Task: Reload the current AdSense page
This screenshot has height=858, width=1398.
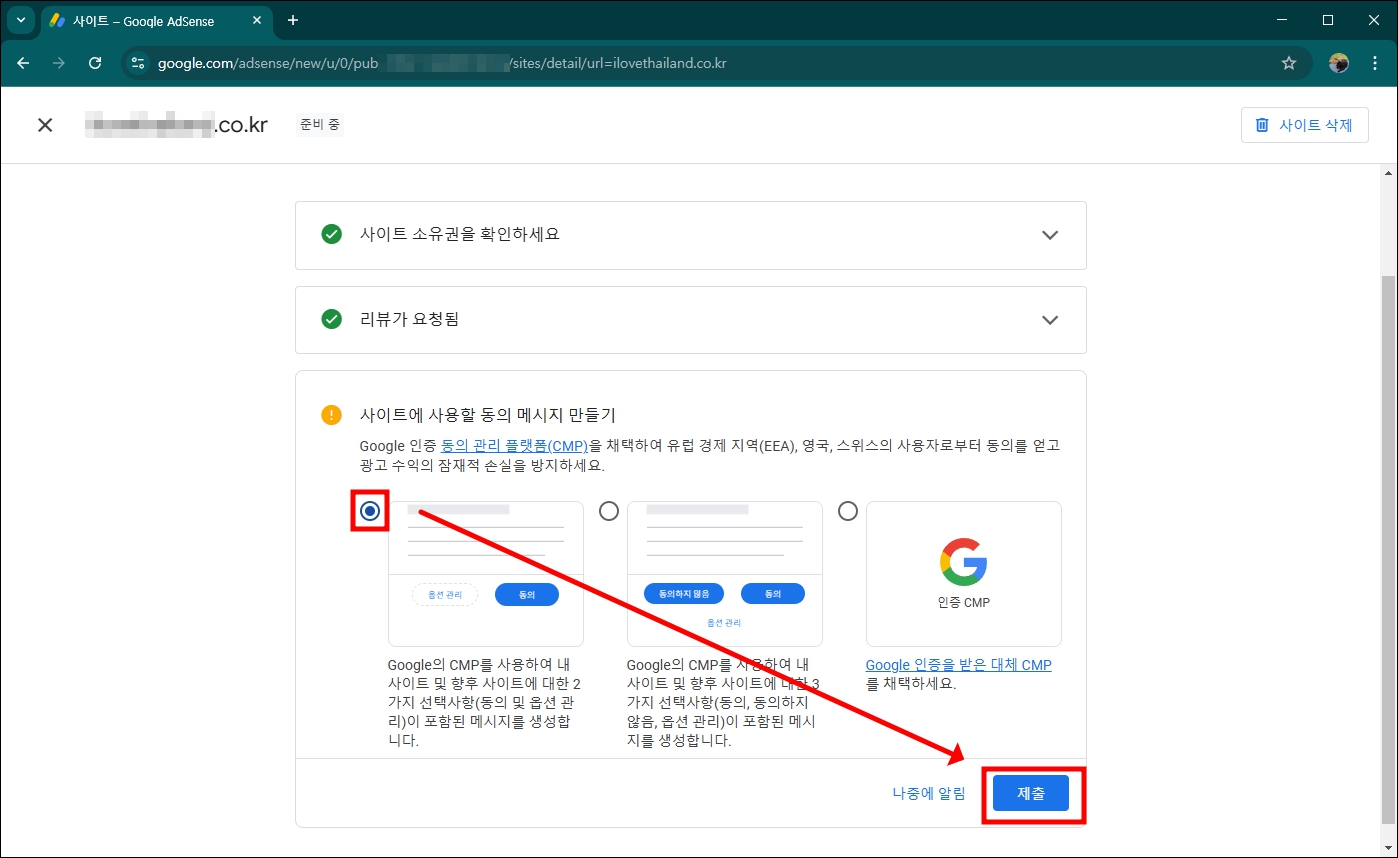Action: tap(95, 63)
